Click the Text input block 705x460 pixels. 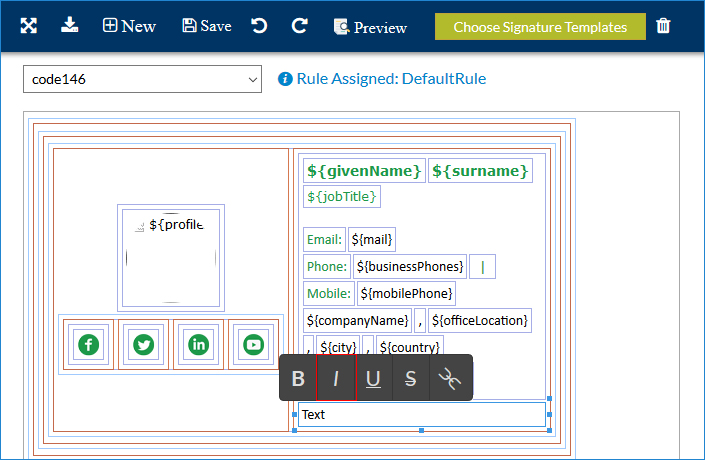click(421, 414)
